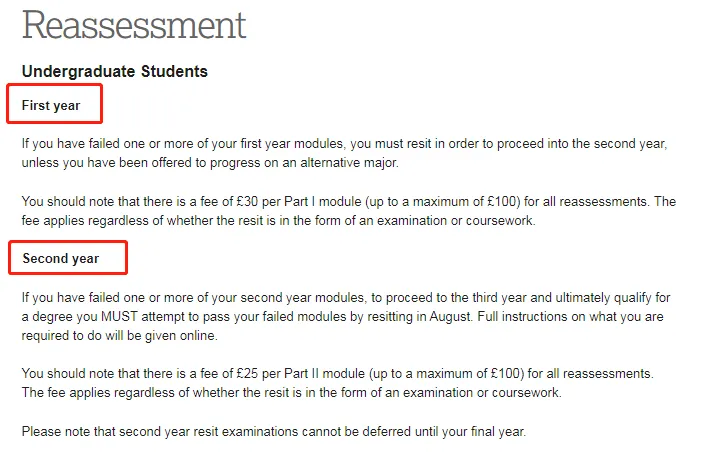Select the Undergraduate Students heading
The width and height of the screenshot is (707, 455).
[115, 71]
